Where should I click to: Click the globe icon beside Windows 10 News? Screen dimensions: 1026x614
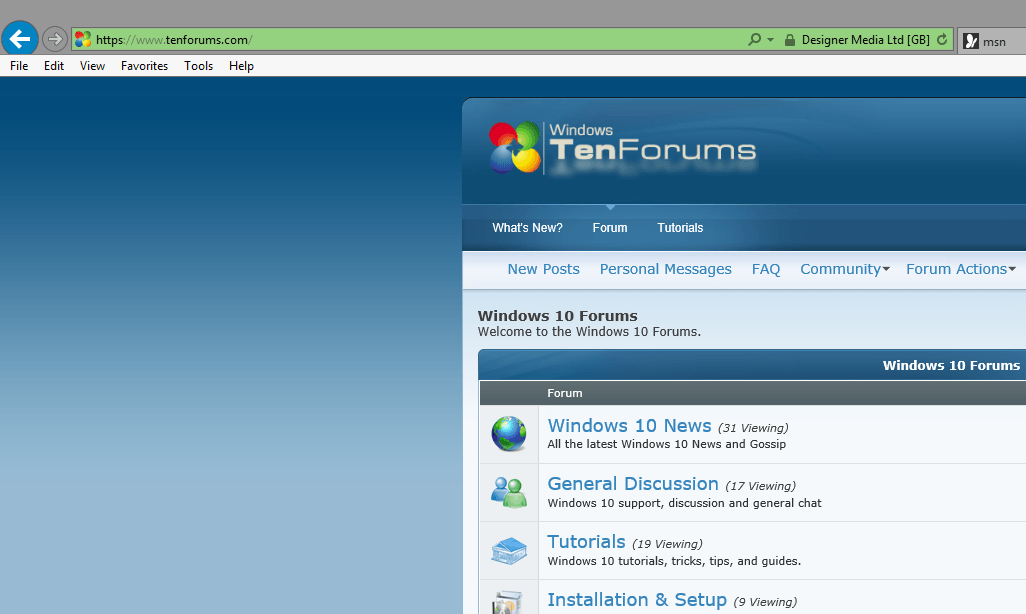tap(508, 433)
